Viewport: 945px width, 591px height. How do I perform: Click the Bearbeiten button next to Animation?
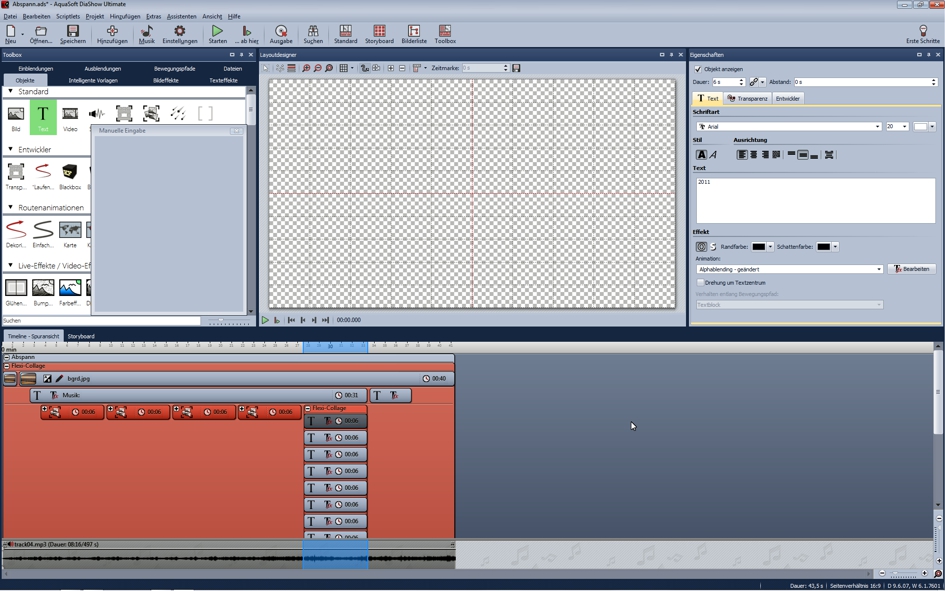click(911, 269)
